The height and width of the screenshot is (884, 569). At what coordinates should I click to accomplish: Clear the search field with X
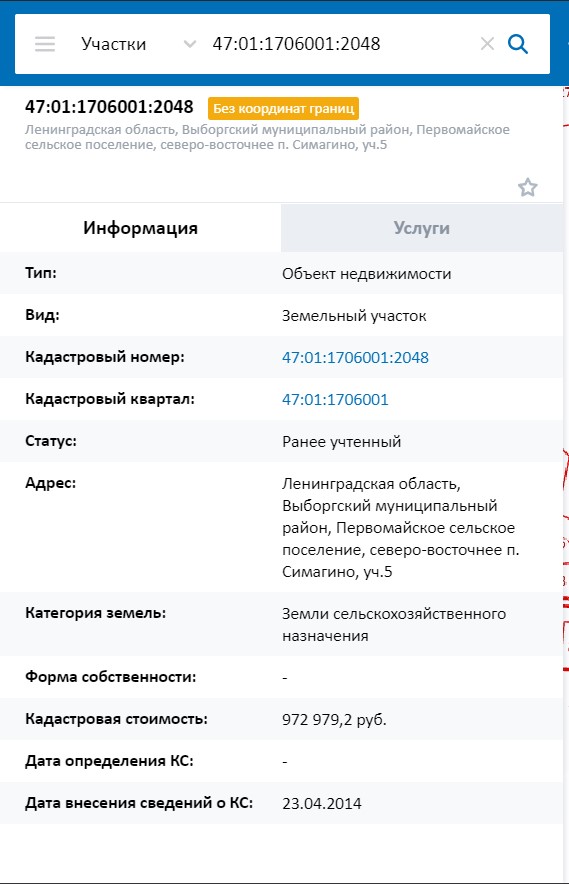tap(487, 43)
